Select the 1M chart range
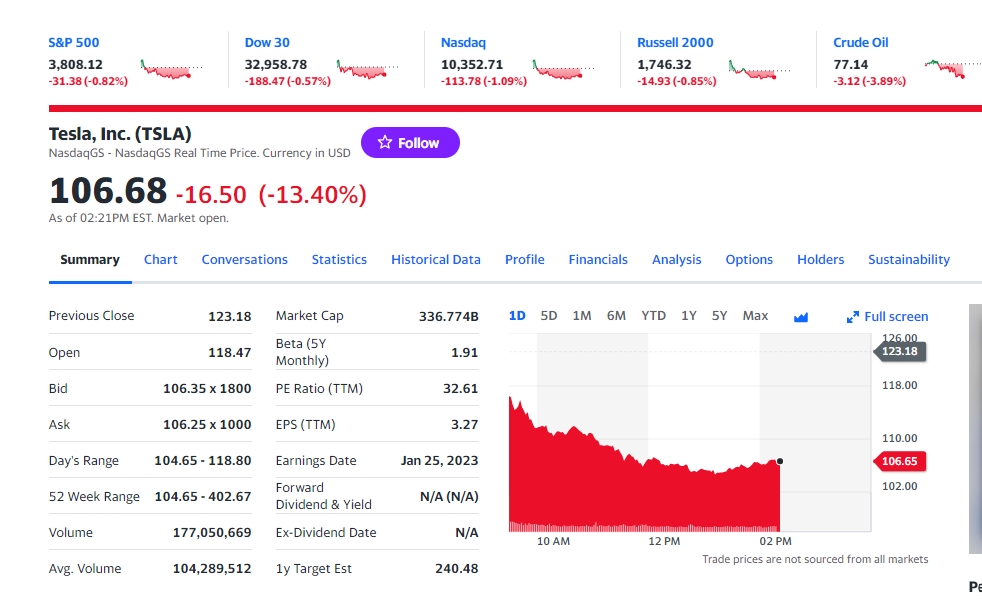This screenshot has width=982, height=608. [x=582, y=316]
